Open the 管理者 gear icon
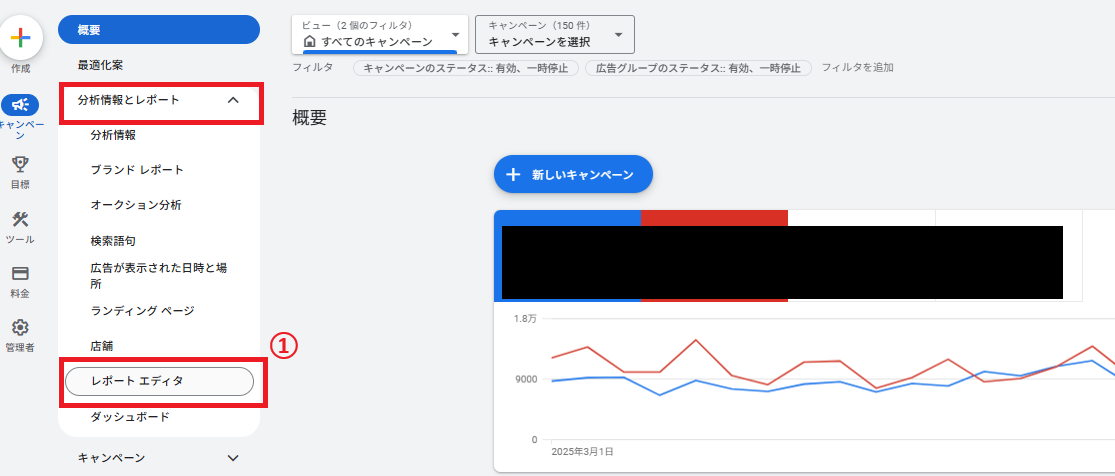 21,327
